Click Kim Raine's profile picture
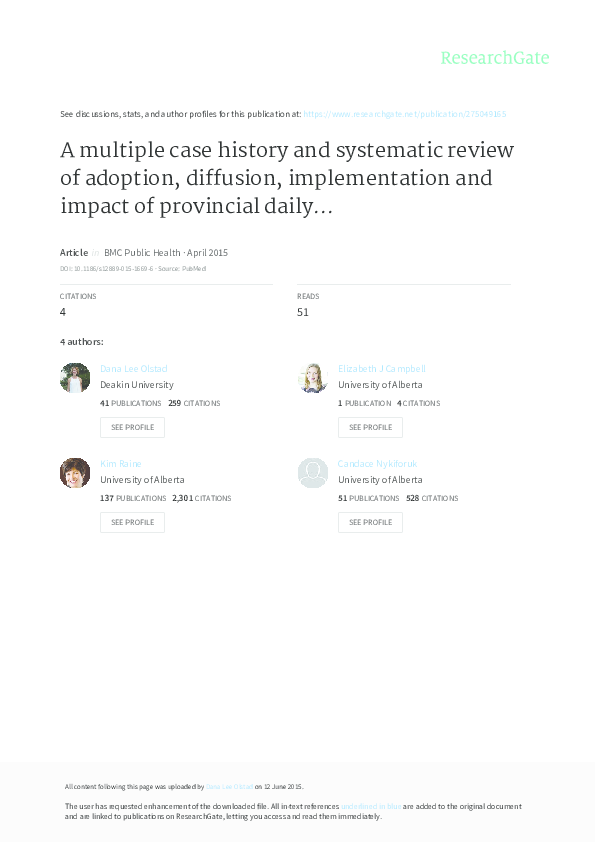Image resolution: width=595 pixels, height=842 pixels. click(x=74, y=473)
